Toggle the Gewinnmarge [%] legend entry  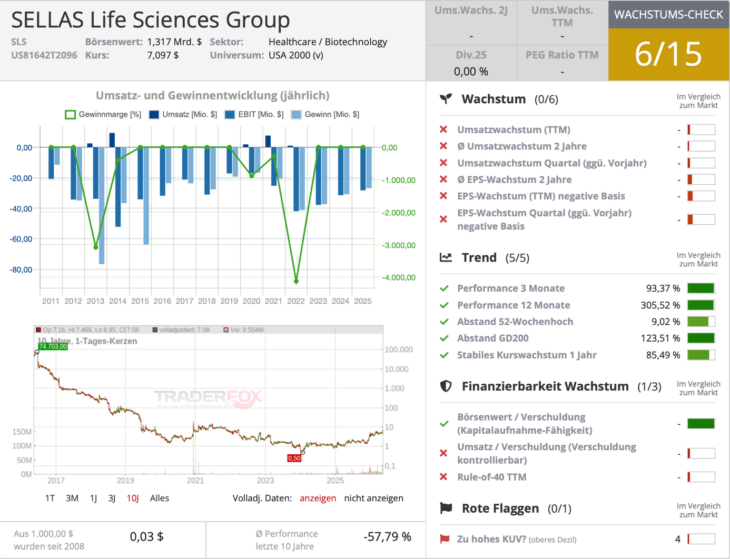(x=103, y=114)
